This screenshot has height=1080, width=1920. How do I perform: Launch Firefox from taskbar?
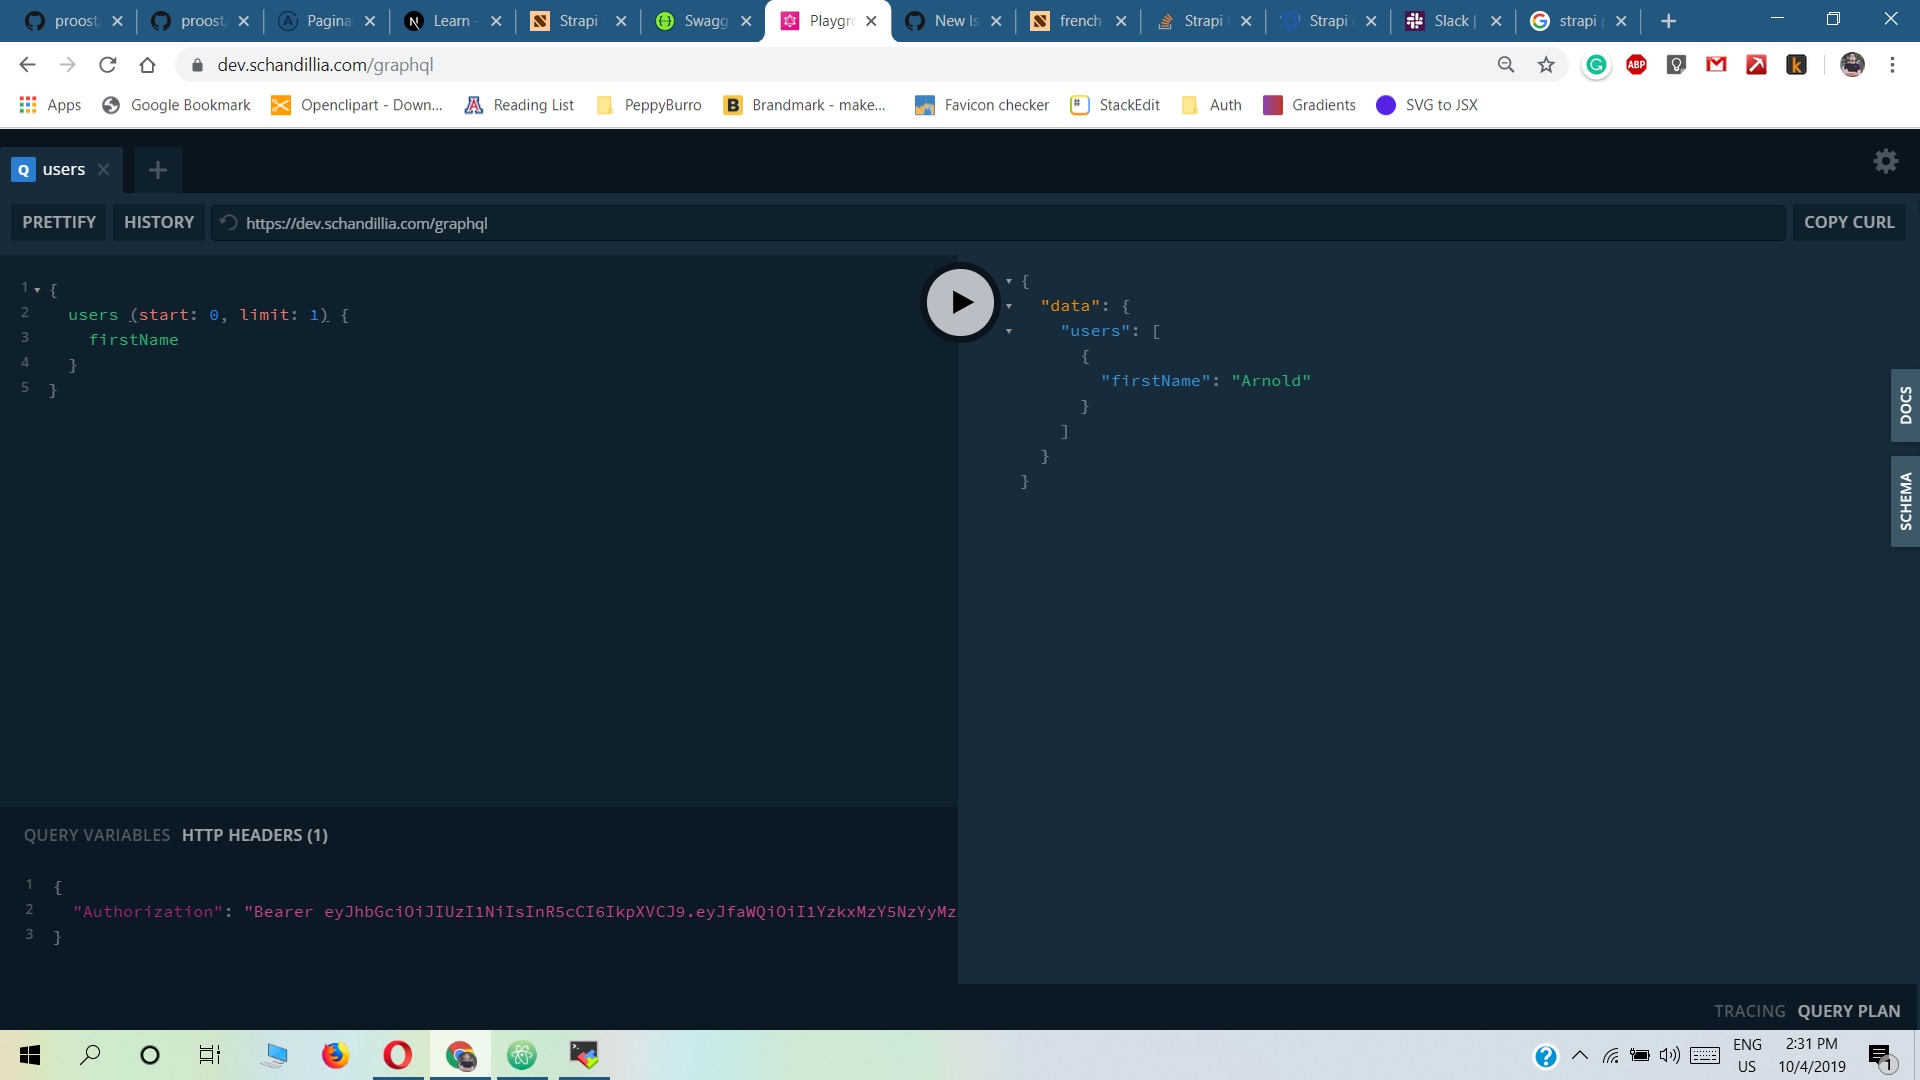(335, 1055)
